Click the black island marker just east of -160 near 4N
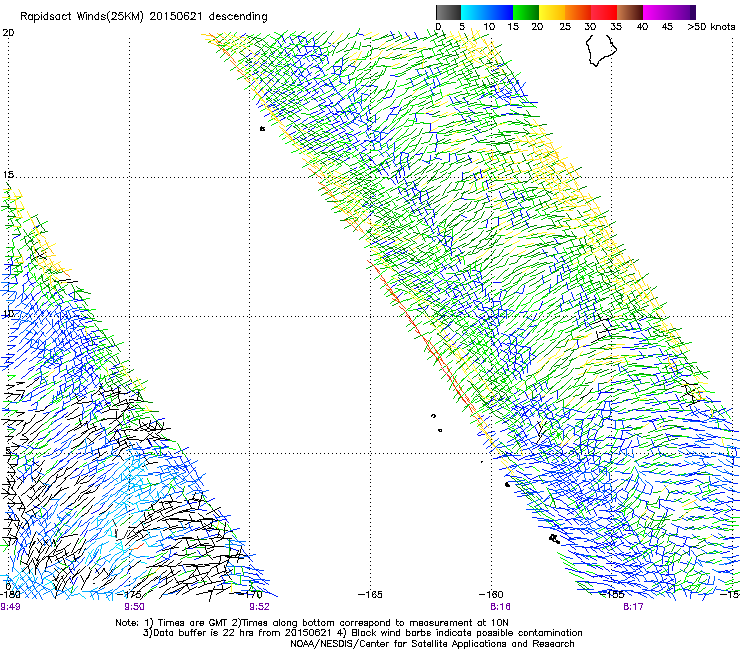740x650 pixels. coord(507,484)
